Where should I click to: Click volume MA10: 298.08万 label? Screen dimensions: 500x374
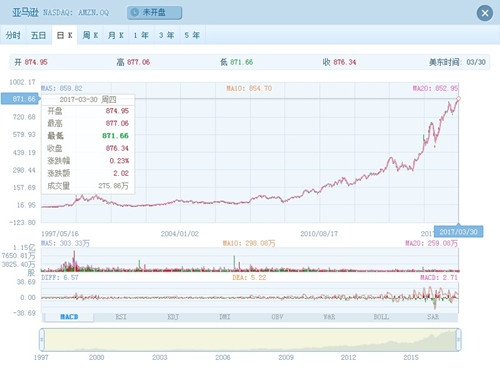pos(249,243)
